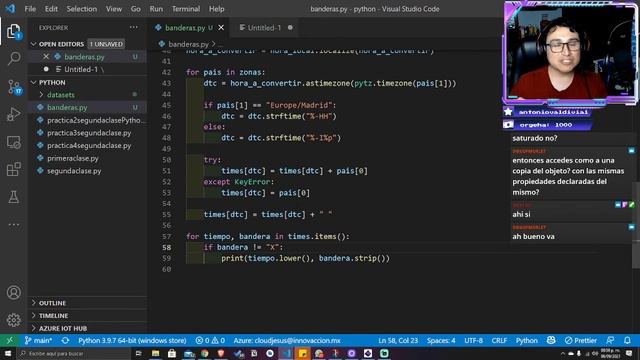Open the Search view in activity bar
The width and height of the screenshot is (640, 360).
click(13, 59)
